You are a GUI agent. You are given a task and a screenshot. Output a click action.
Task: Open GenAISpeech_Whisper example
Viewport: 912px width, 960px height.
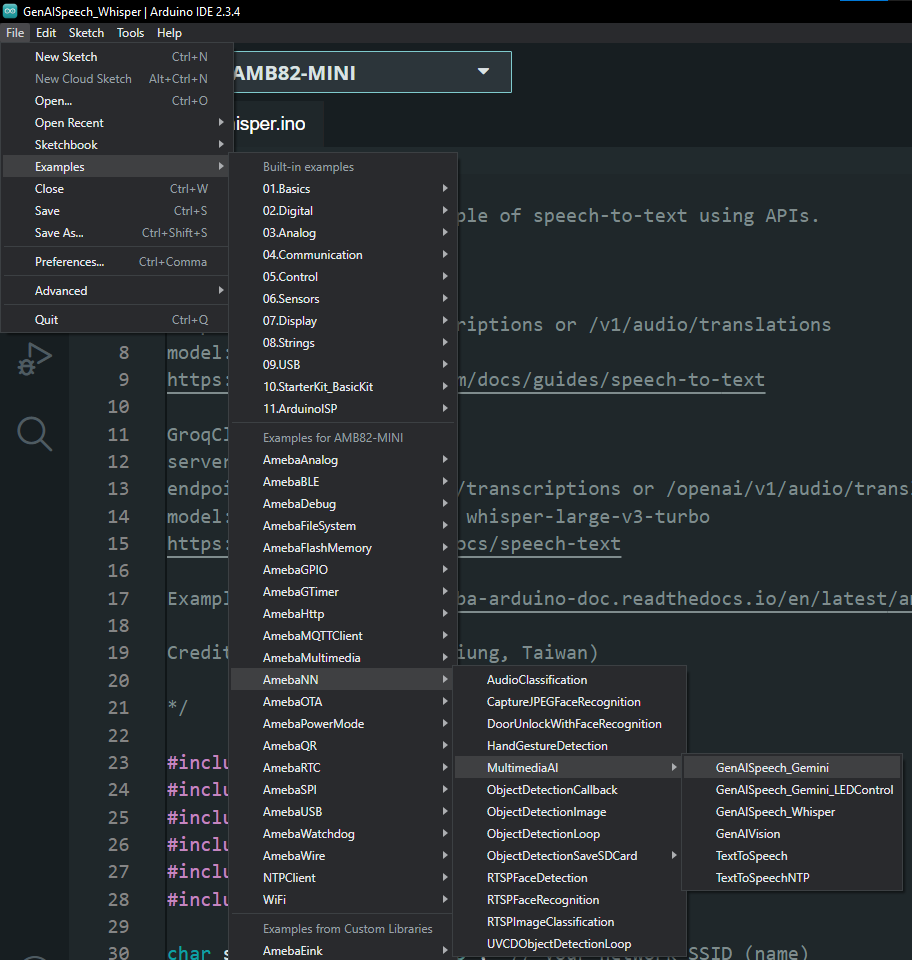pyautogui.click(x=792, y=812)
